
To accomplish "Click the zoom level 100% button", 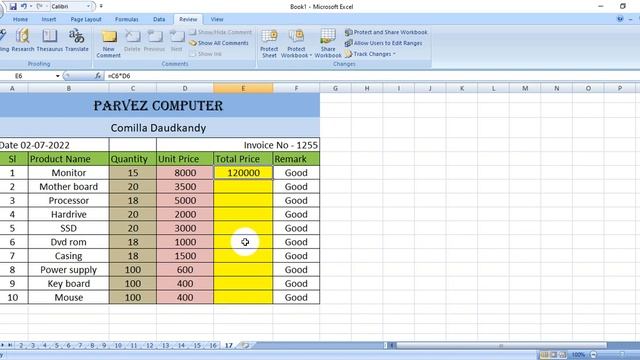I will point(578,355).
